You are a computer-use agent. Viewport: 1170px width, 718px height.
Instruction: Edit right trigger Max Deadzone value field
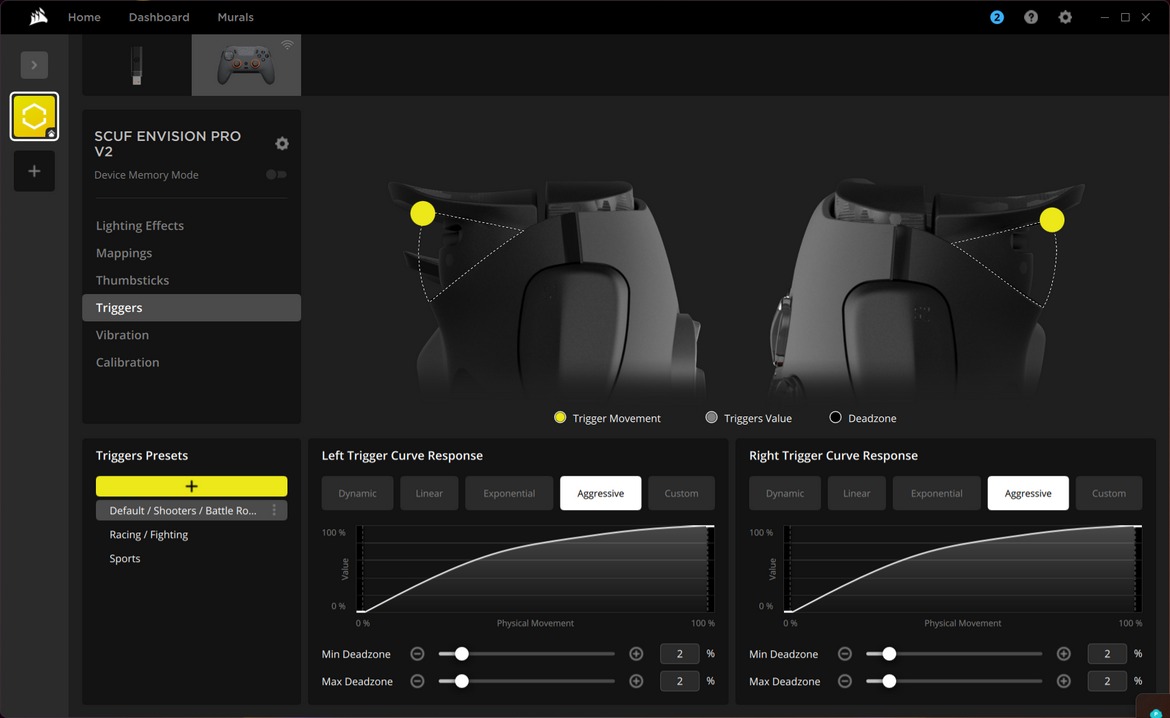(1107, 681)
